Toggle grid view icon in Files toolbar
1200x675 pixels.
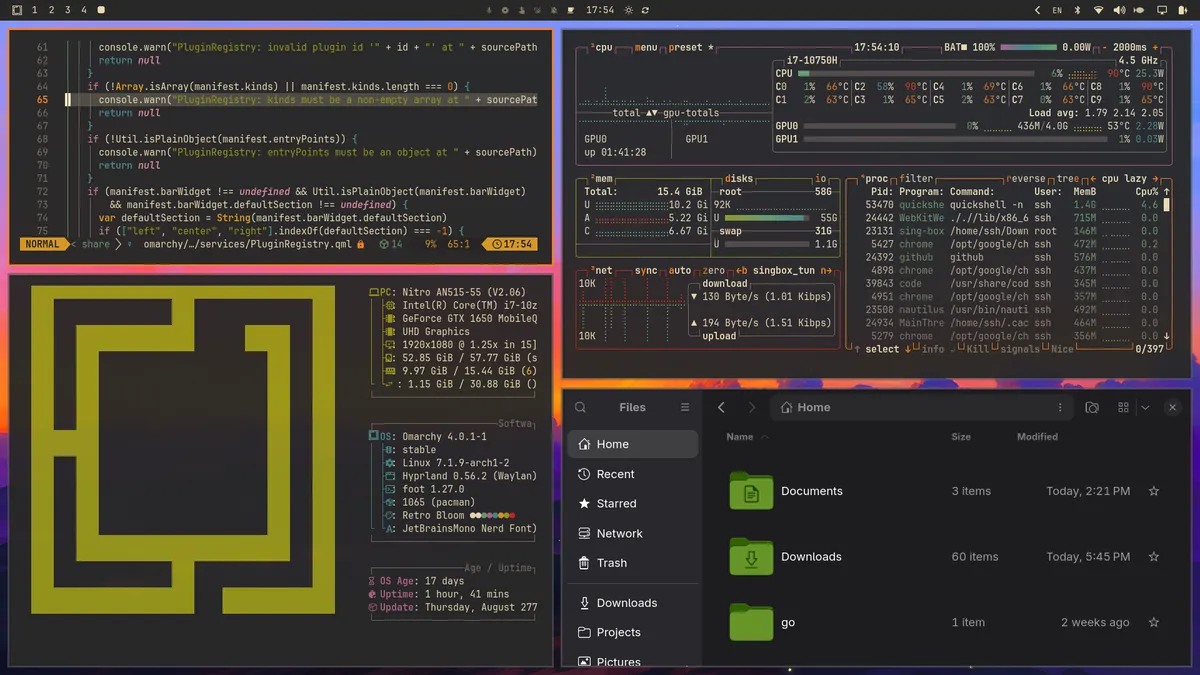[1123, 407]
